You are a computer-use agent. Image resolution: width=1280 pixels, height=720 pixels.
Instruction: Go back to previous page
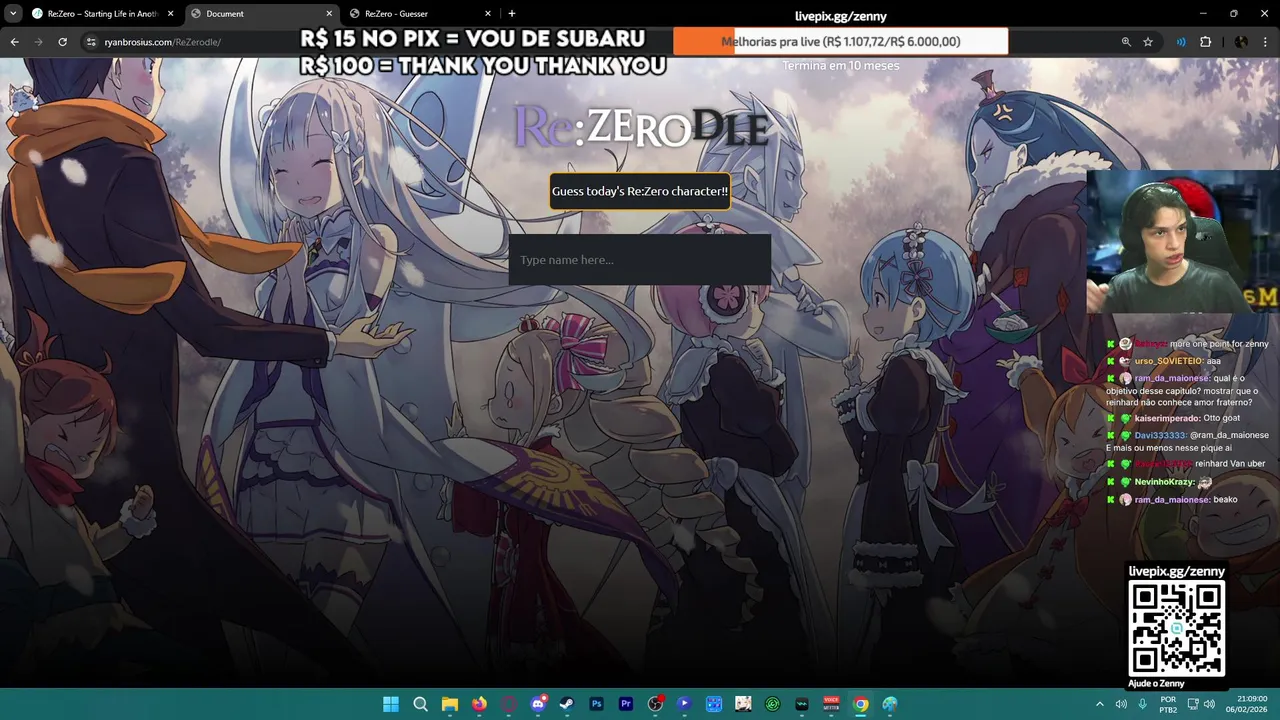pyautogui.click(x=14, y=42)
